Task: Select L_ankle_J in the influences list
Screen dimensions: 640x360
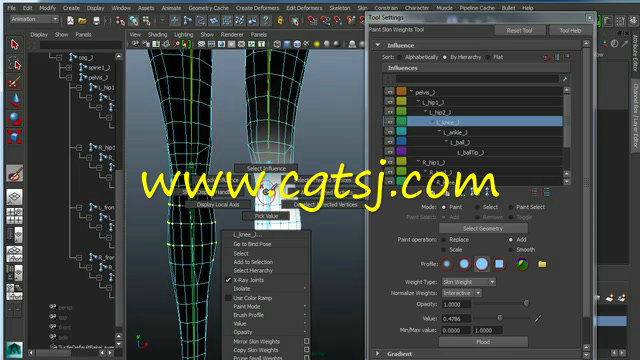Action: point(455,133)
